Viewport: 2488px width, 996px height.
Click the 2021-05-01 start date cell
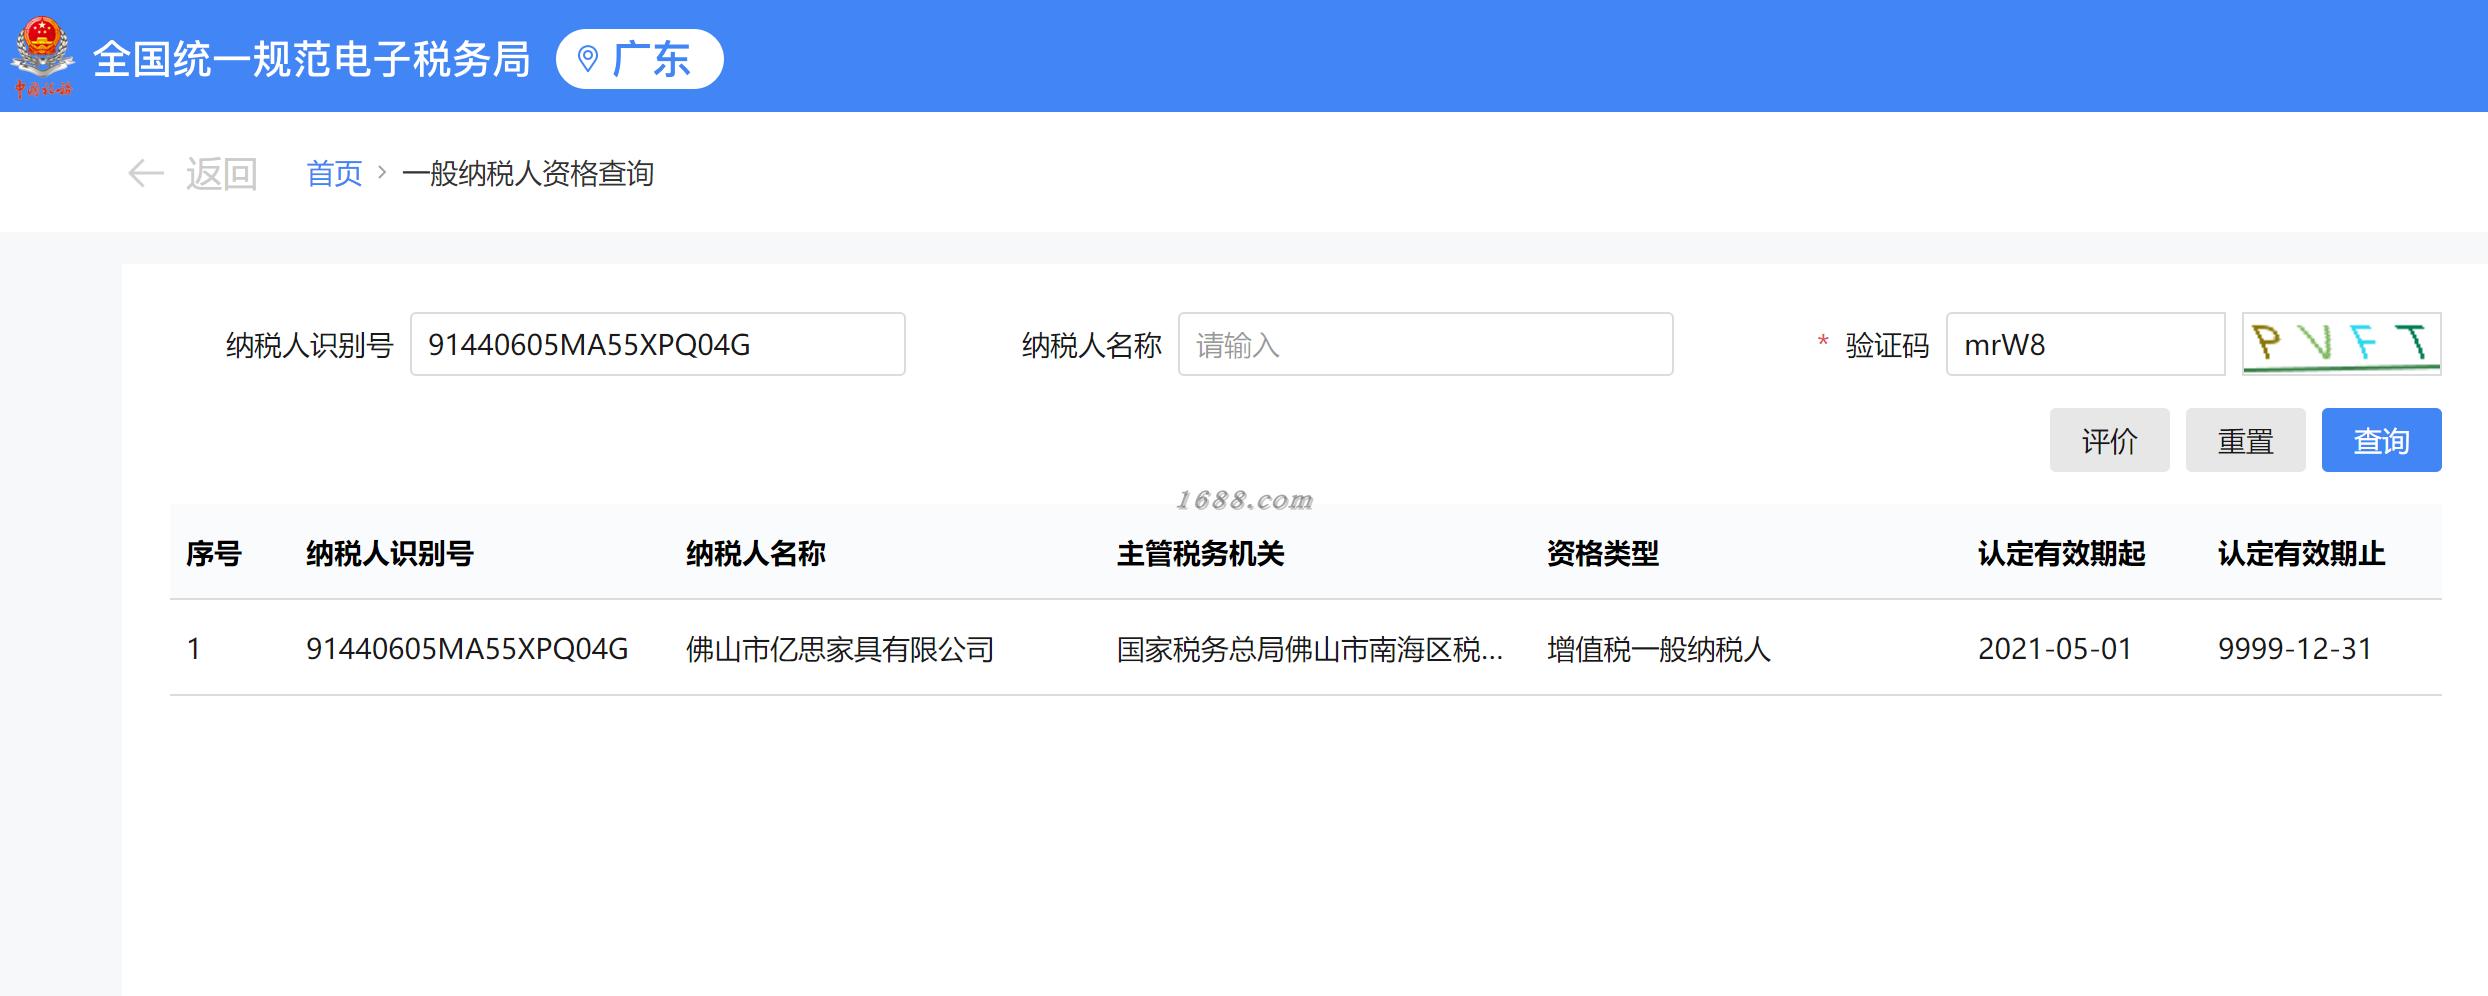pyautogui.click(x=2055, y=649)
